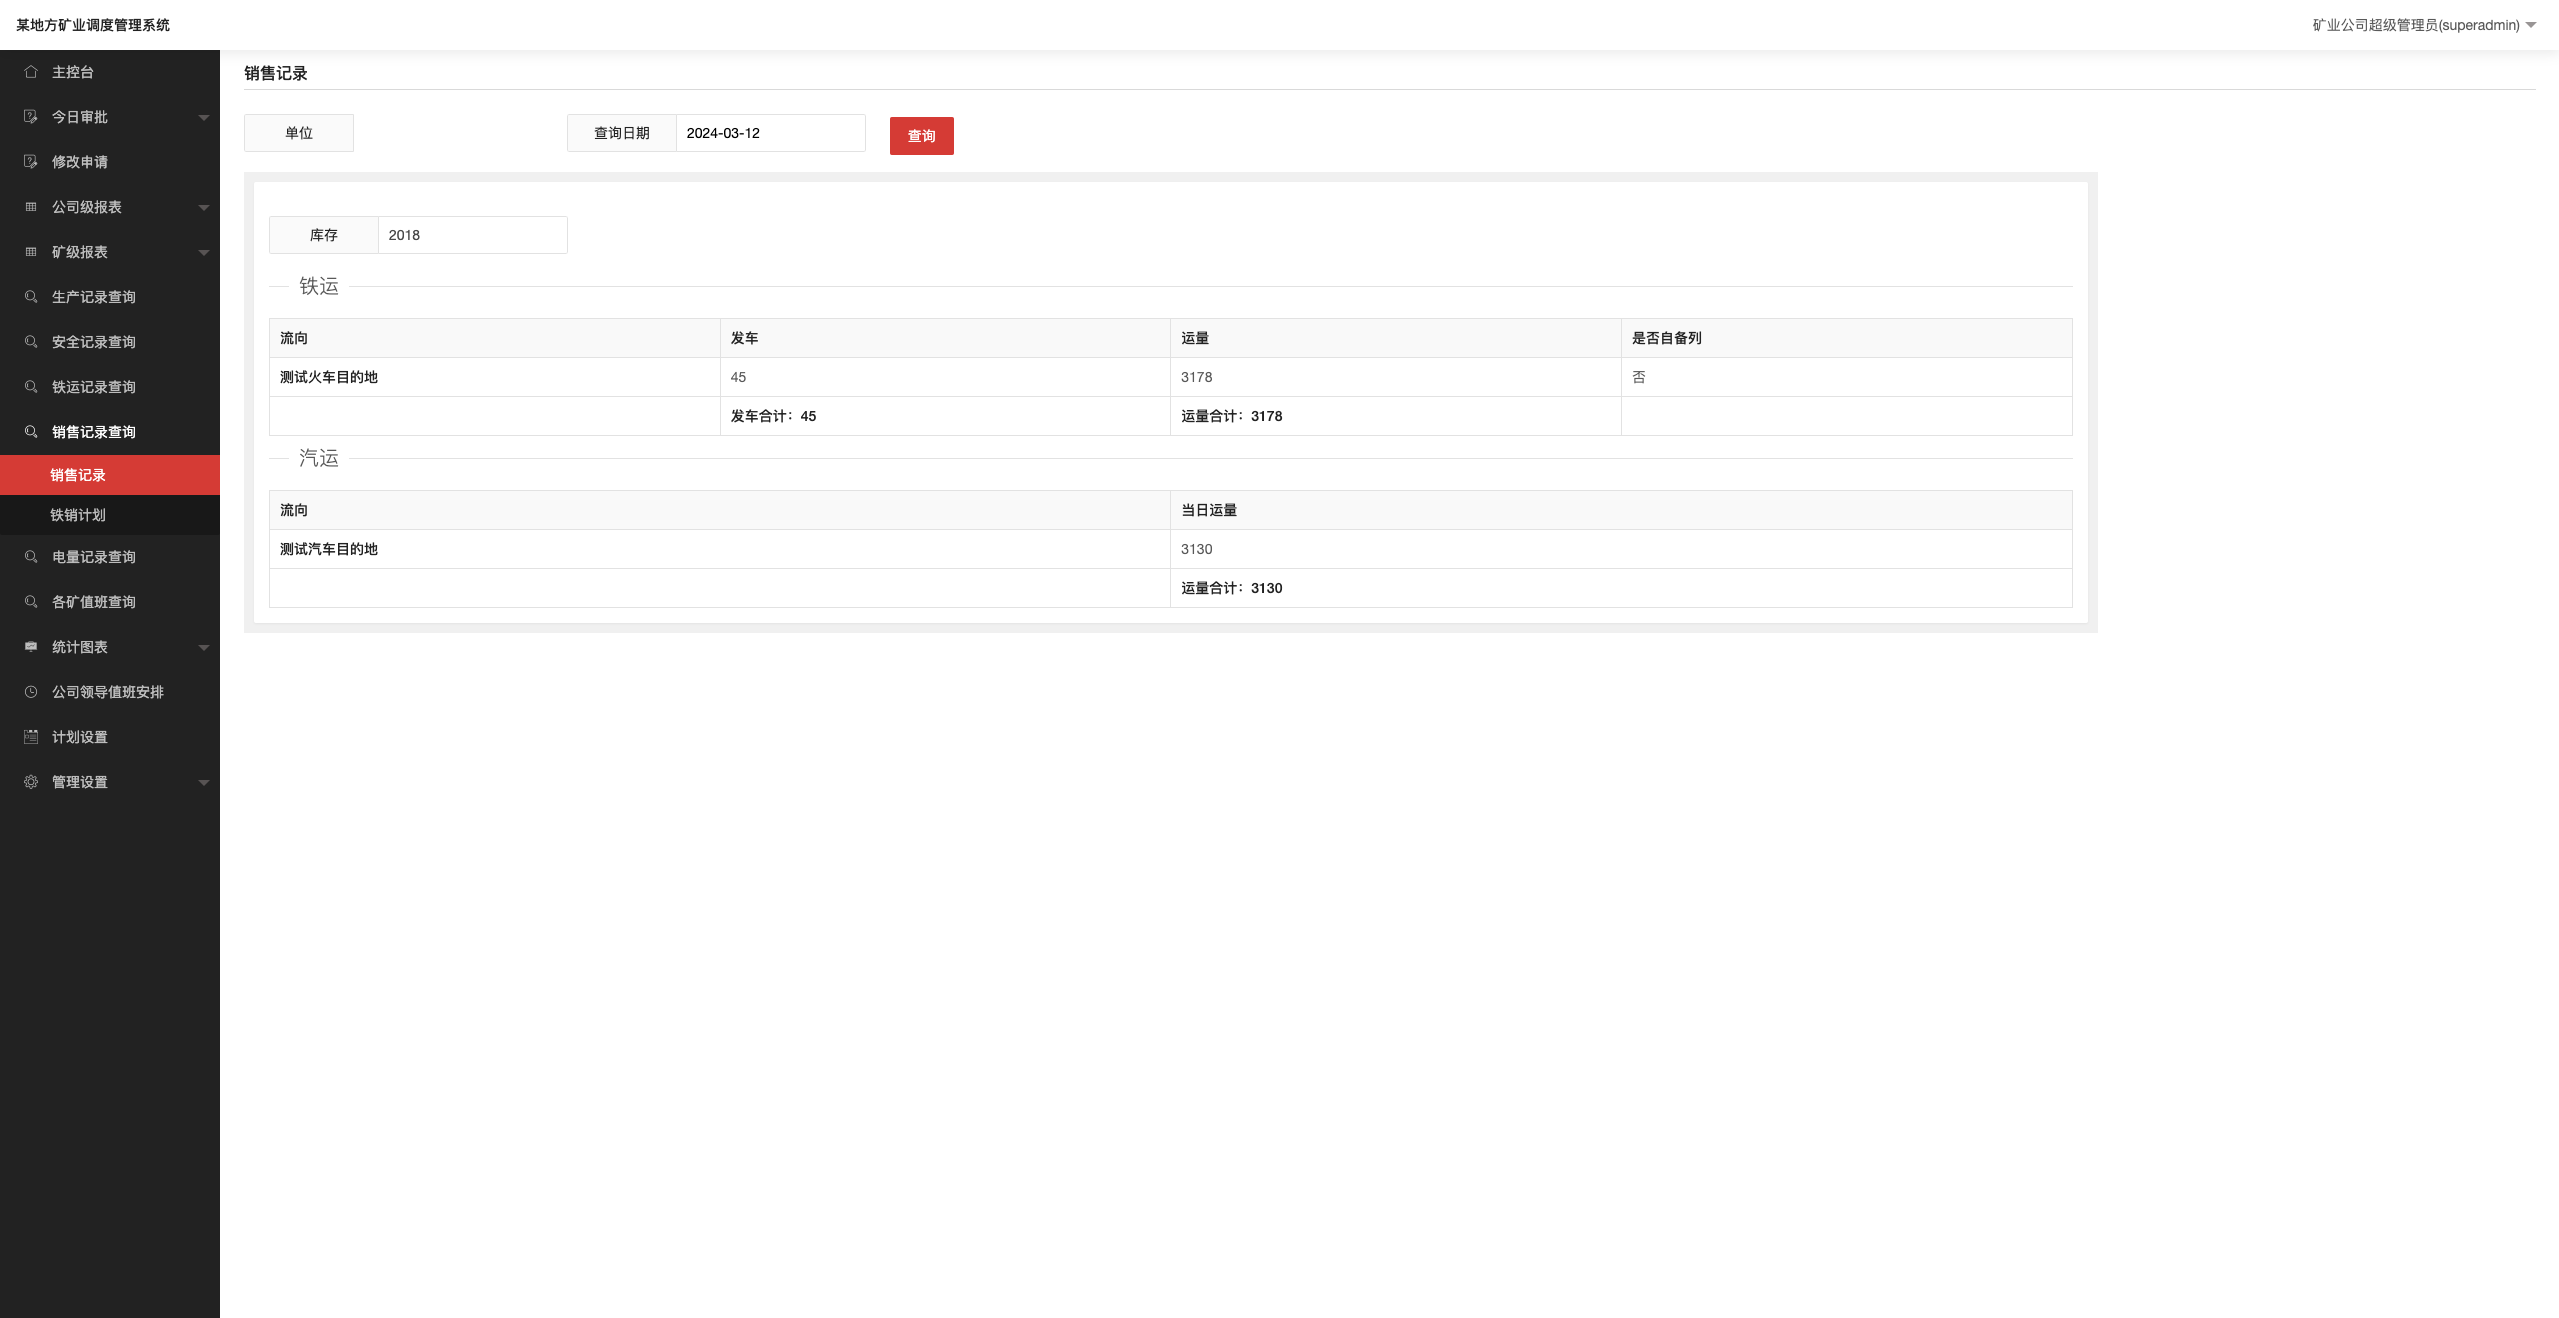Expand the 今日审批 menu arrow

point(204,118)
